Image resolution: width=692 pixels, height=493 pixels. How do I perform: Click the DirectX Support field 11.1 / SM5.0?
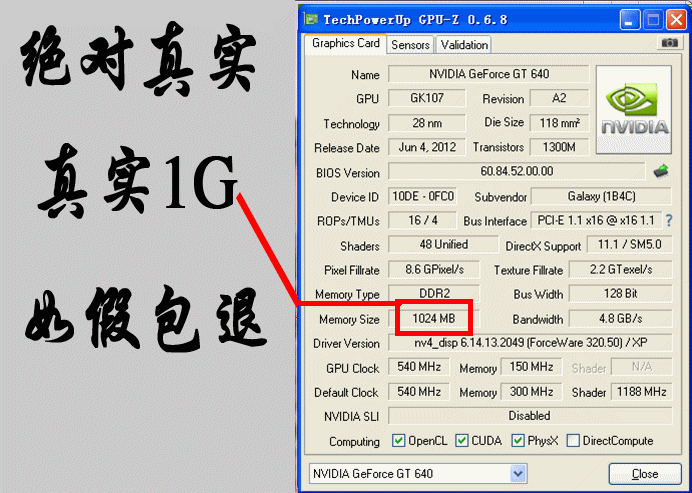[x=629, y=245]
